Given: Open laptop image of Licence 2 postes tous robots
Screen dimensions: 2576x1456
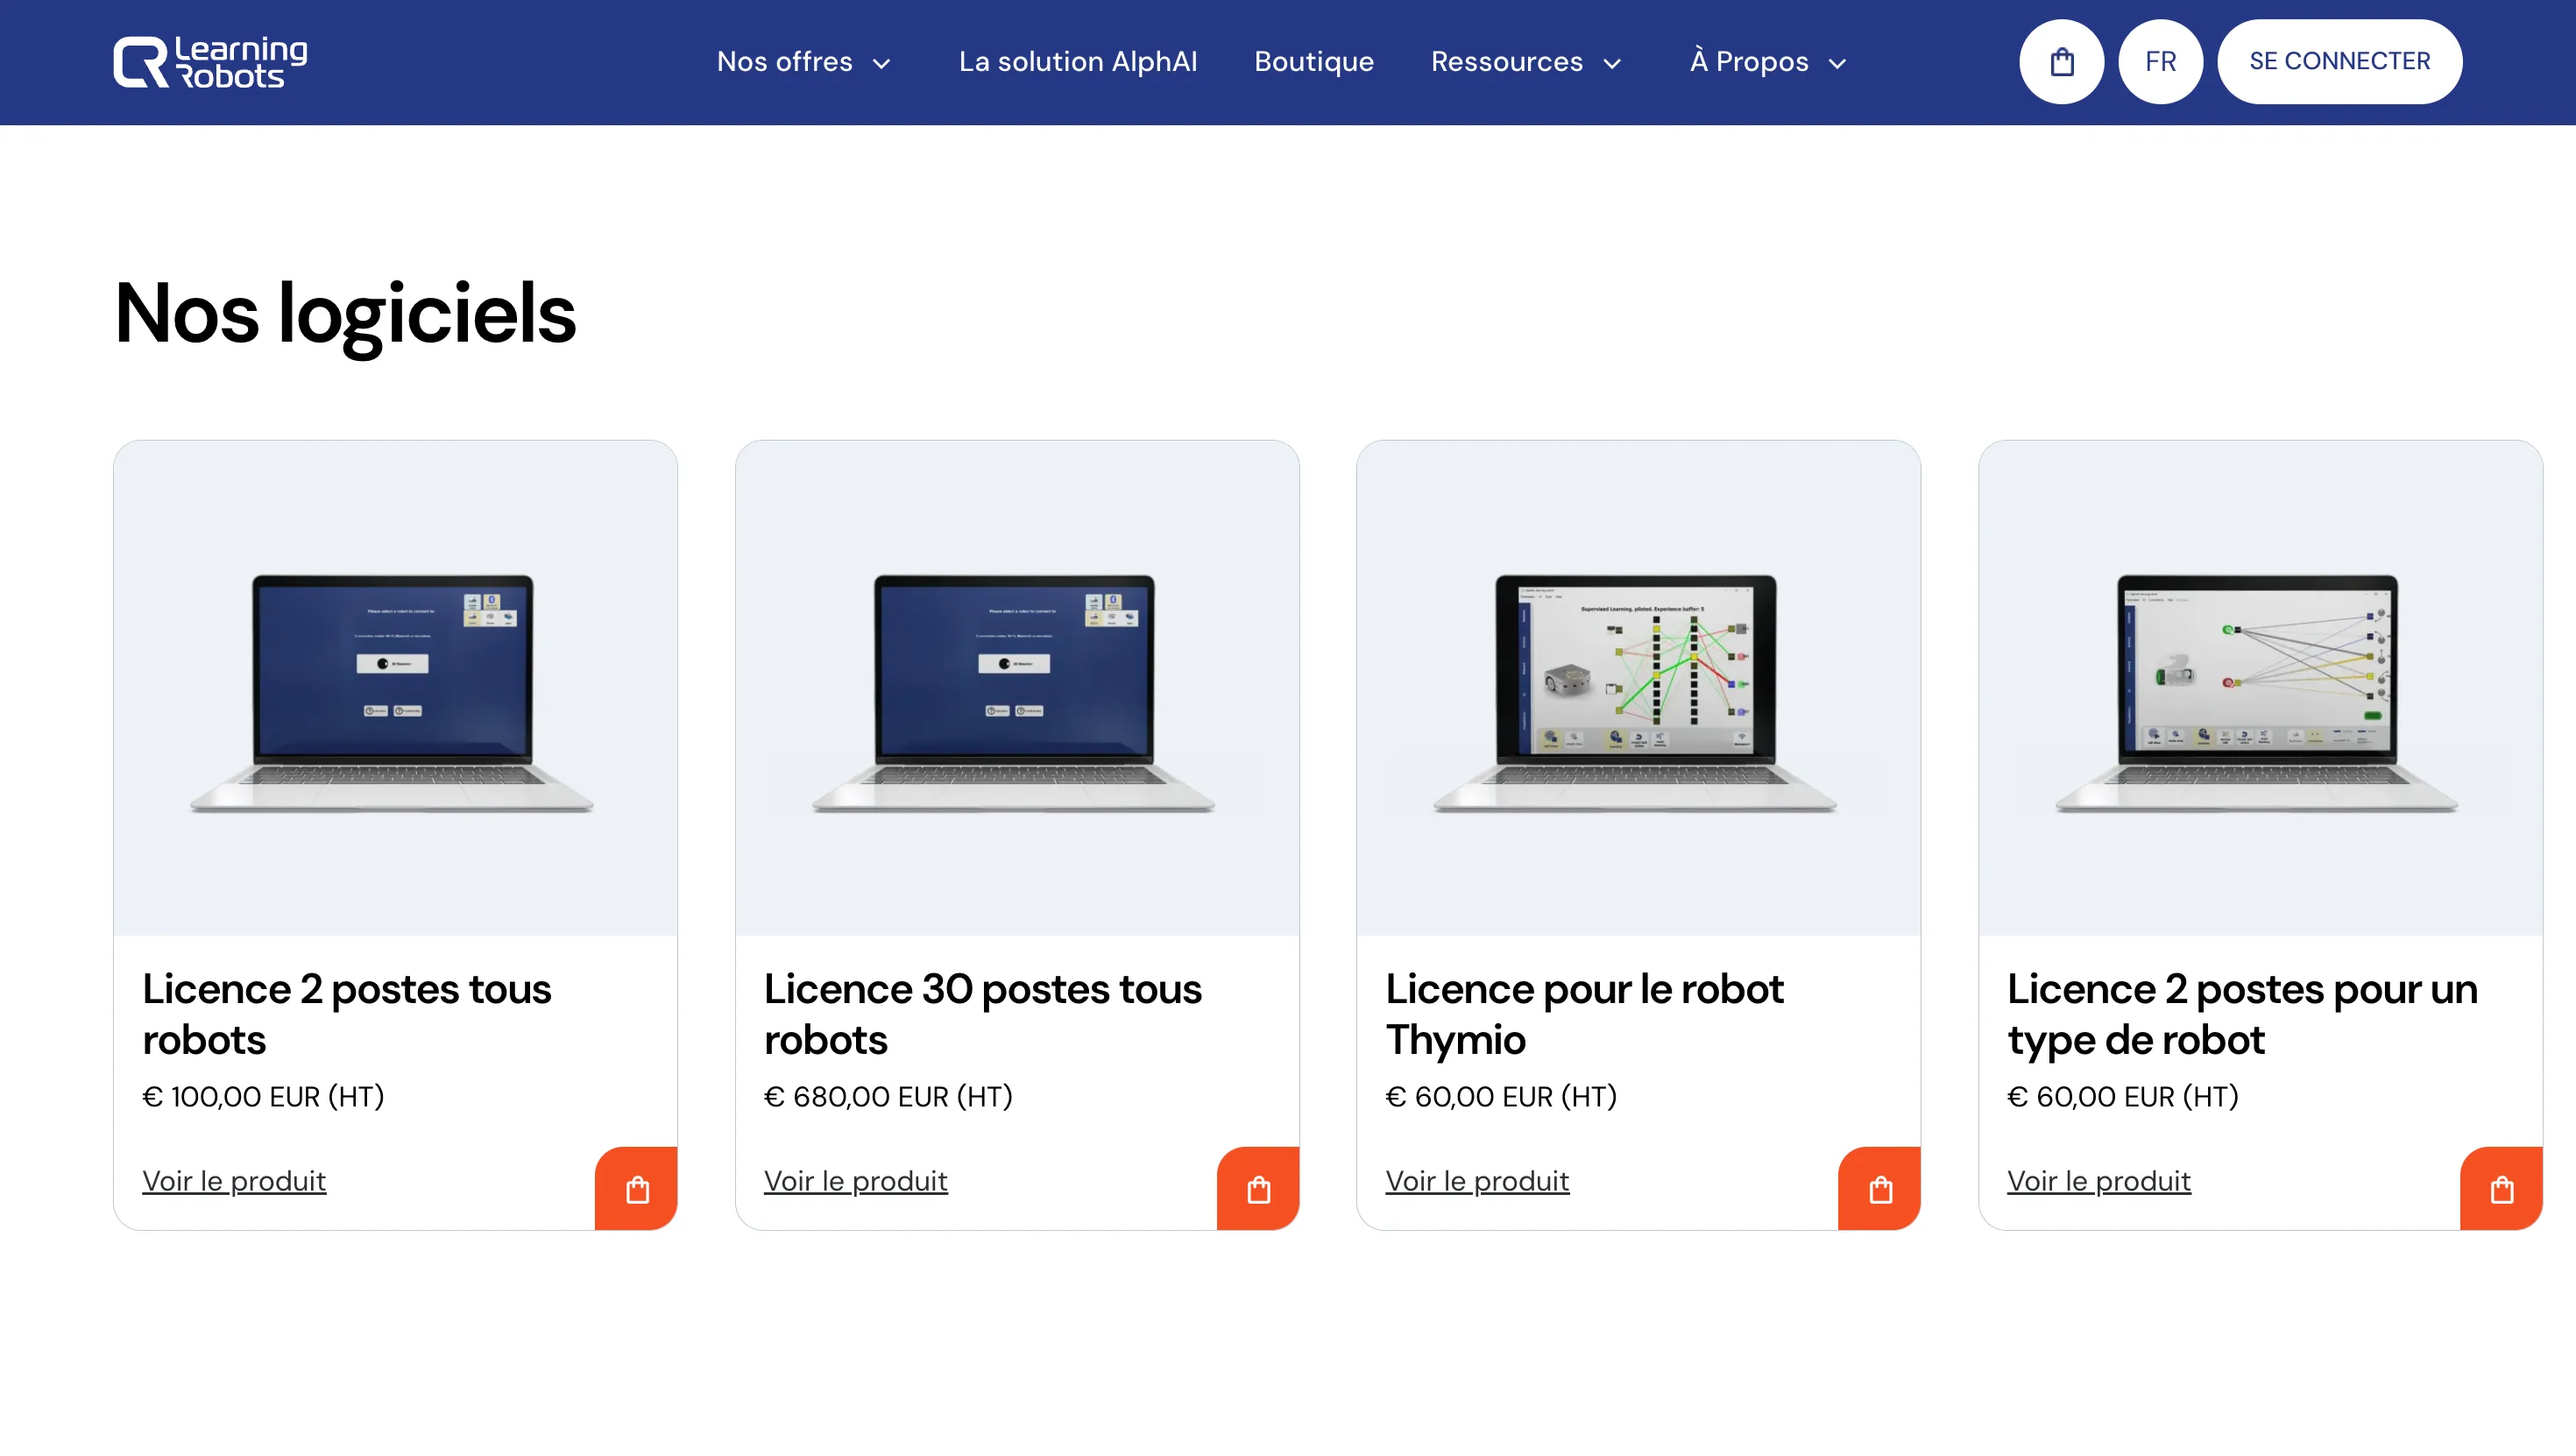Looking at the screenshot, I should [395, 688].
